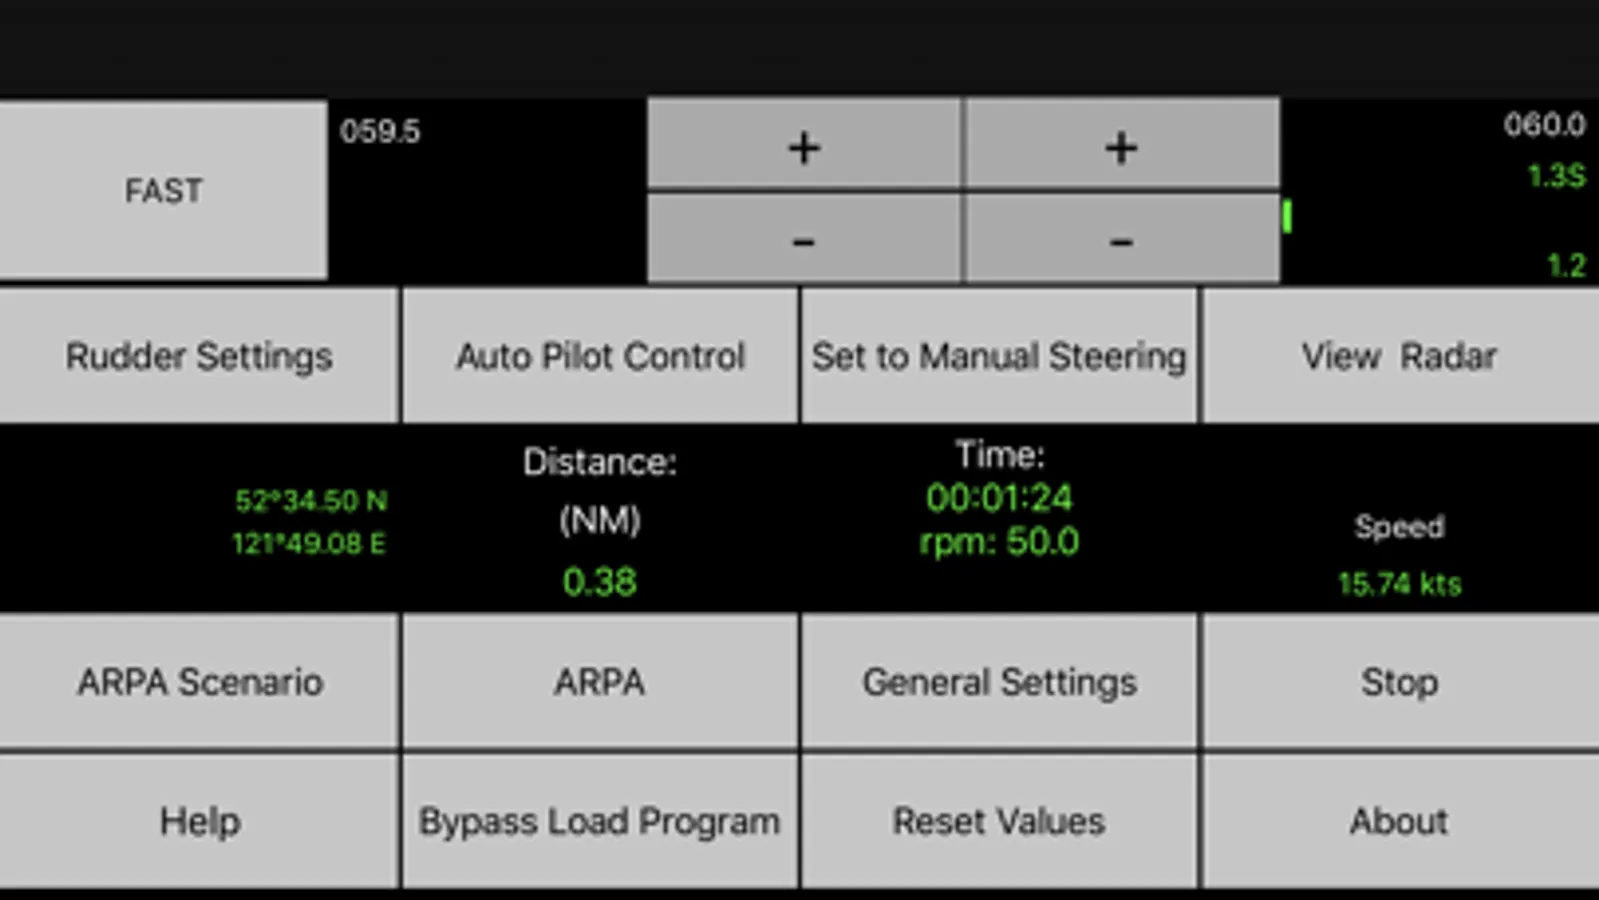This screenshot has height=900, width=1599.
Task: Open Auto Pilot Control
Action: pyautogui.click(x=600, y=355)
